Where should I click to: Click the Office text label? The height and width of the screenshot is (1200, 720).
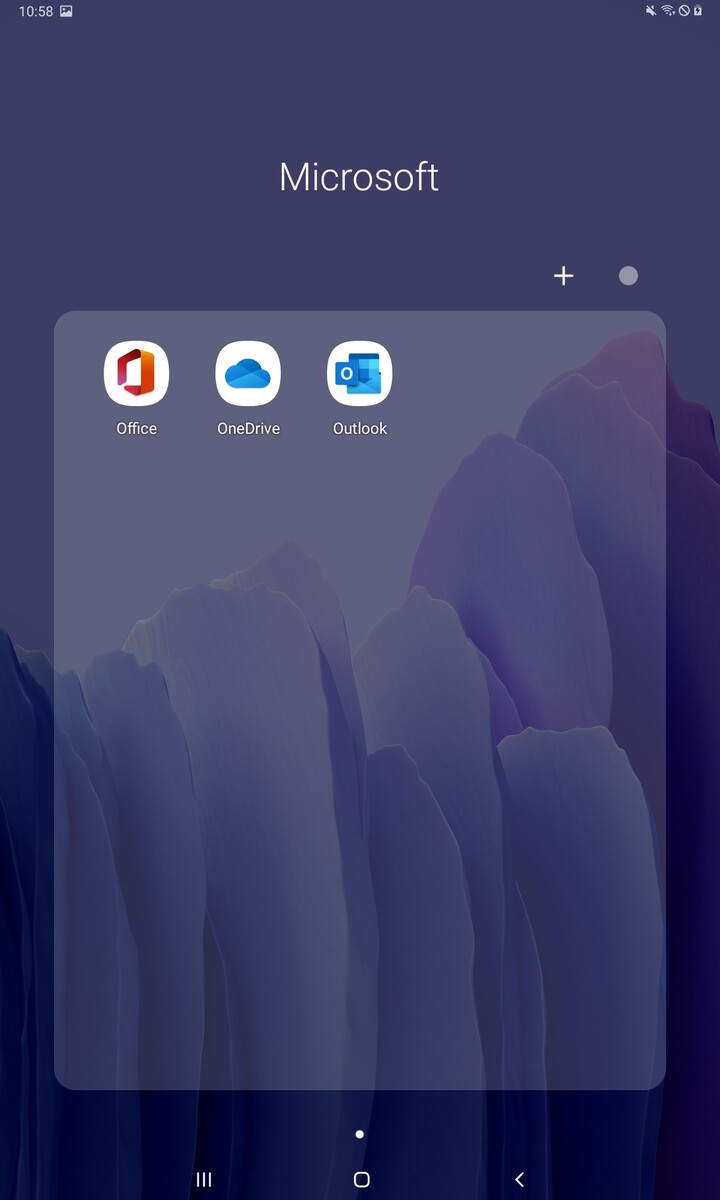coord(136,428)
